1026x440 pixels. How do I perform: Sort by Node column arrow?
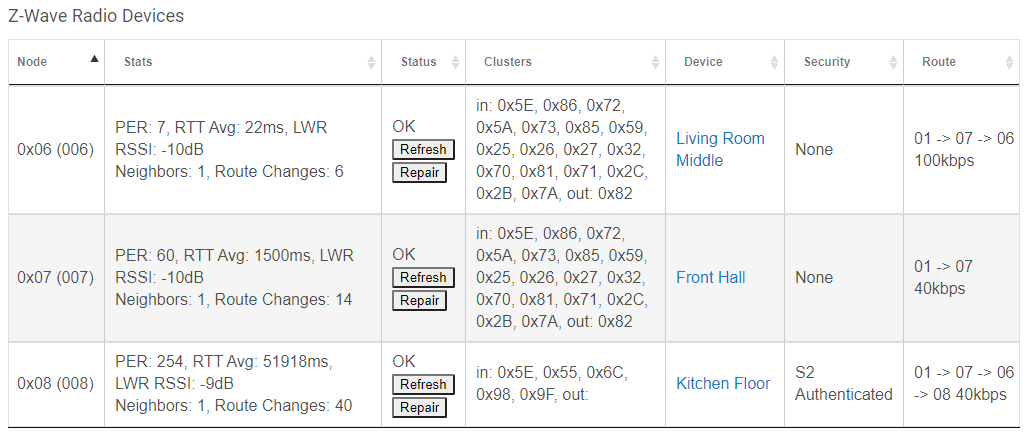94,59
